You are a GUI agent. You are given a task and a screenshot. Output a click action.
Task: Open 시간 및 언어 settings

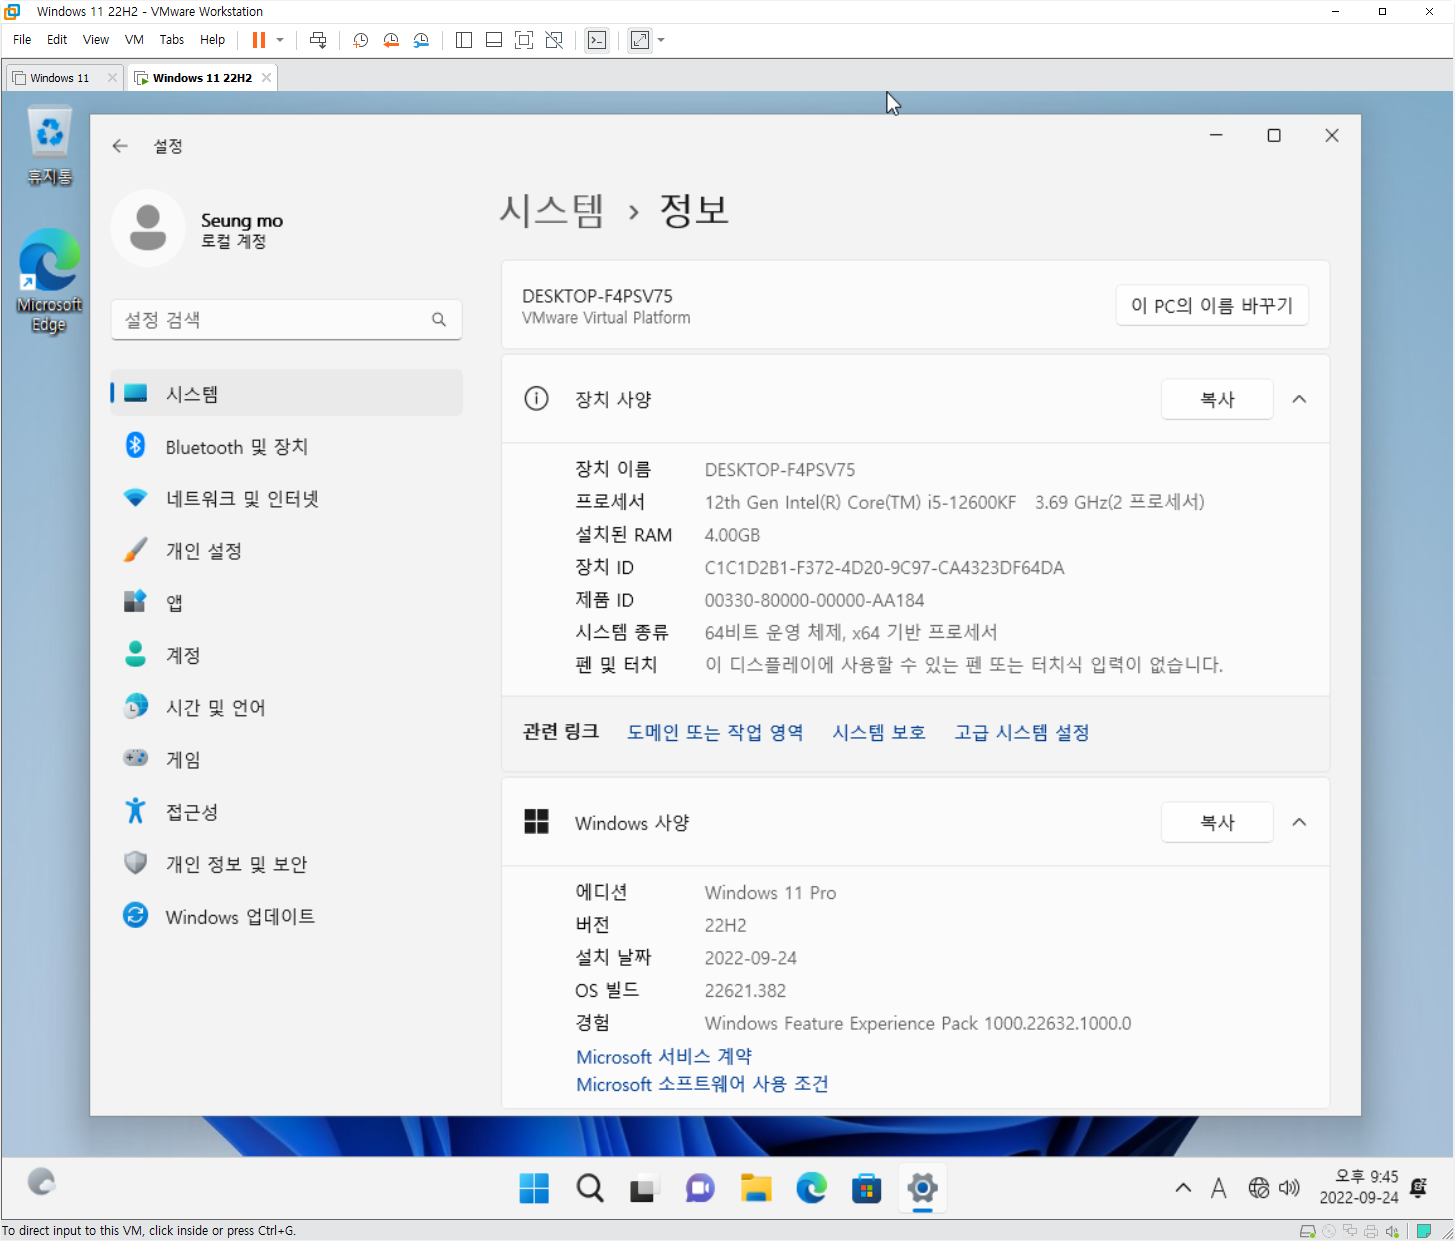[286, 707]
